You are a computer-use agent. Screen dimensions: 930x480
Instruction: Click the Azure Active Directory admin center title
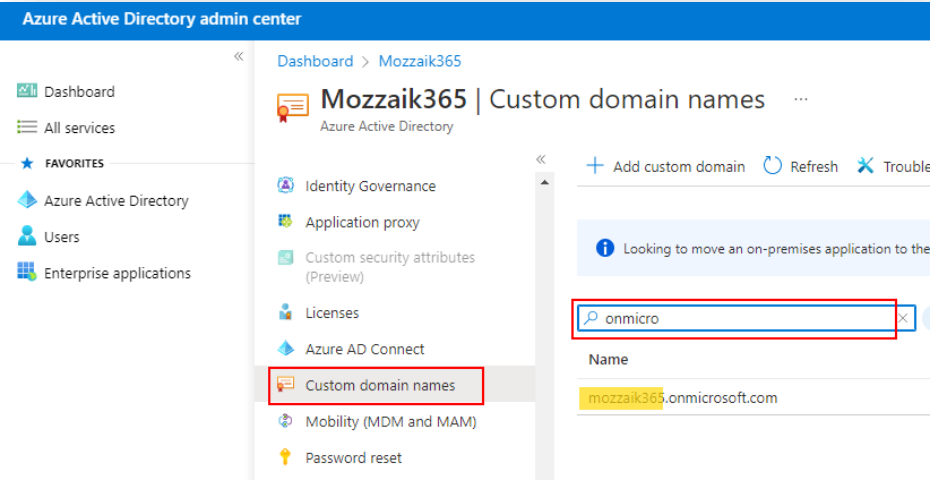(x=162, y=19)
